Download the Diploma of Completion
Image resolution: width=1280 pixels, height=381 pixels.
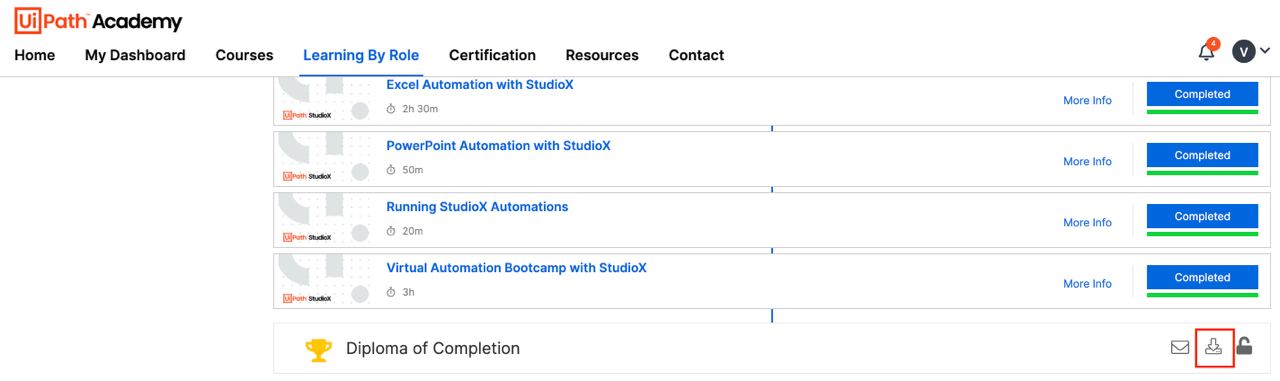(1213, 347)
